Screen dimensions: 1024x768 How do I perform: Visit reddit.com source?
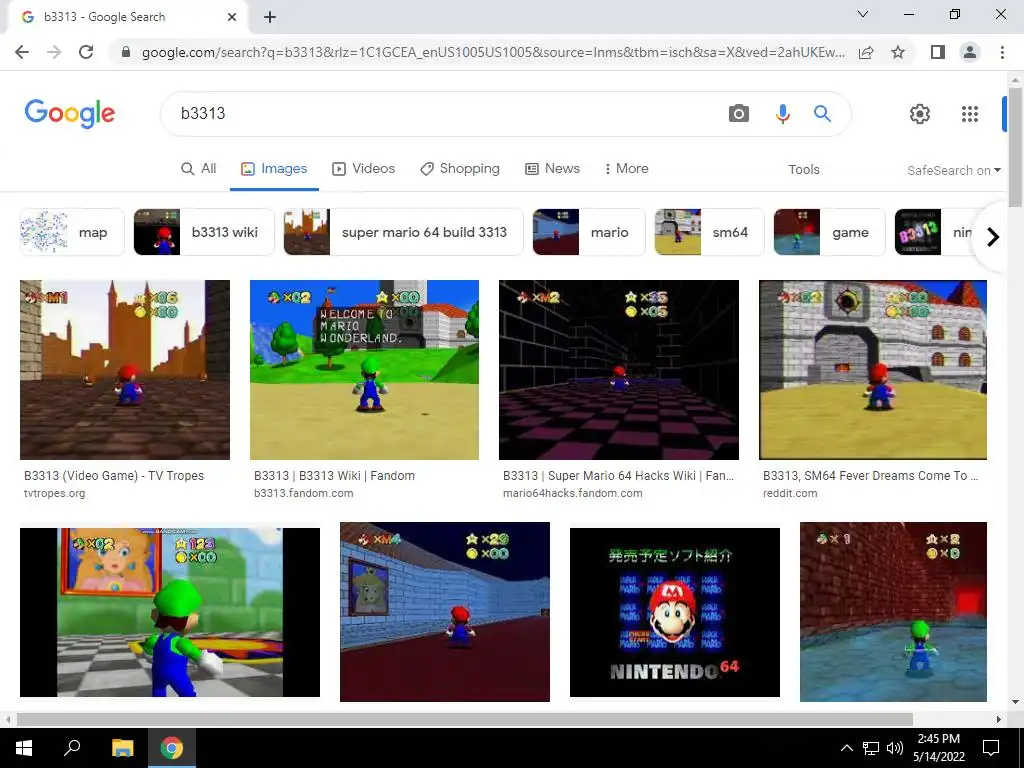point(790,493)
